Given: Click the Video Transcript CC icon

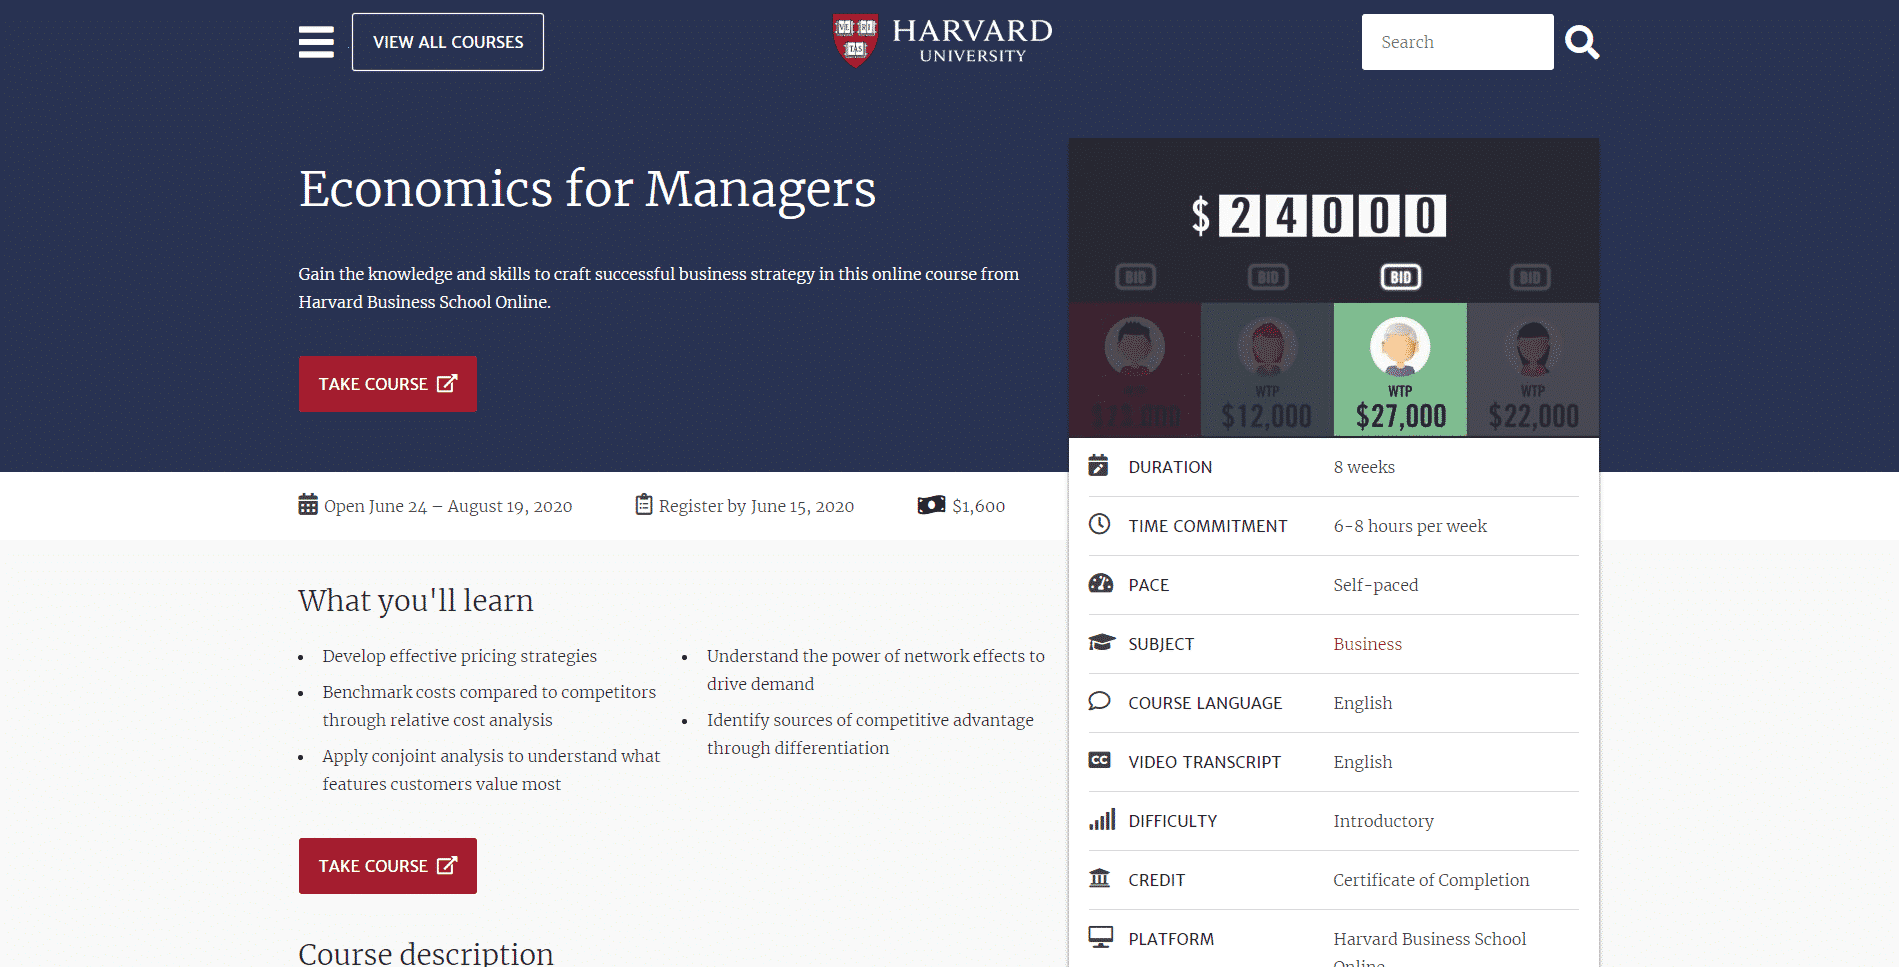Looking at the screenshot, I should click(x=1100, y=760).
